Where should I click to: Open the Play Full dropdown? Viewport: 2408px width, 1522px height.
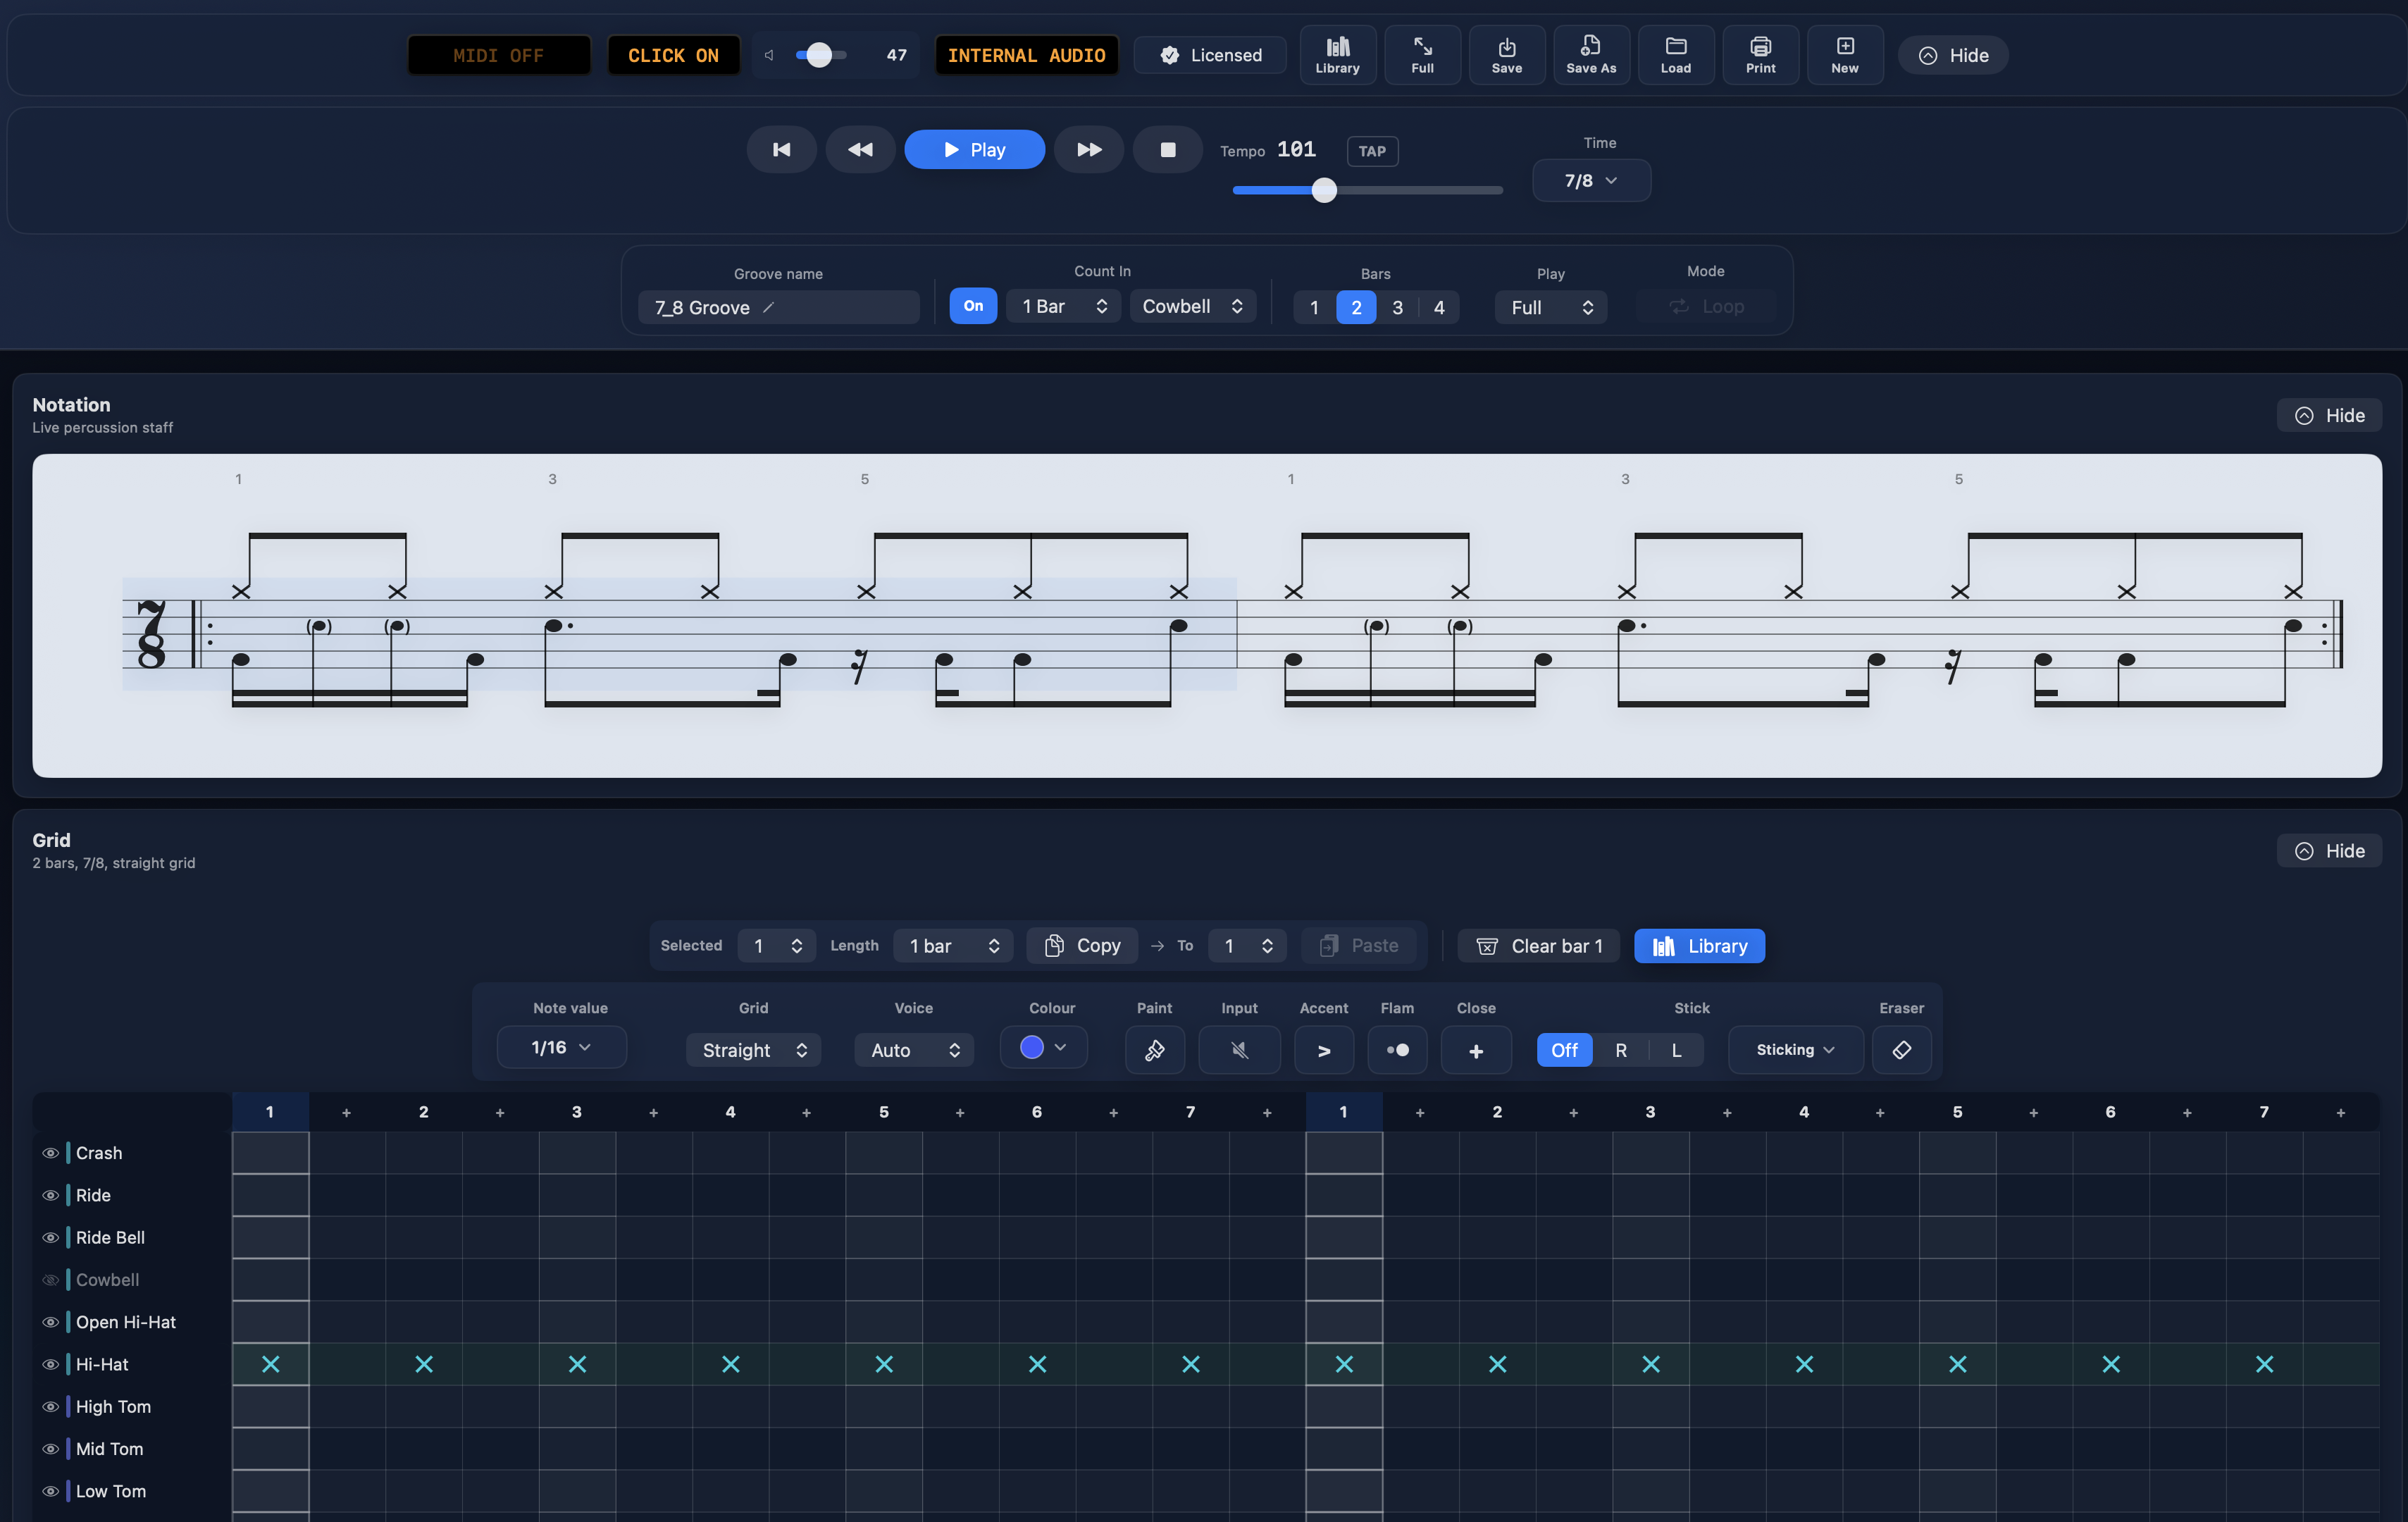pos(1550,307)
